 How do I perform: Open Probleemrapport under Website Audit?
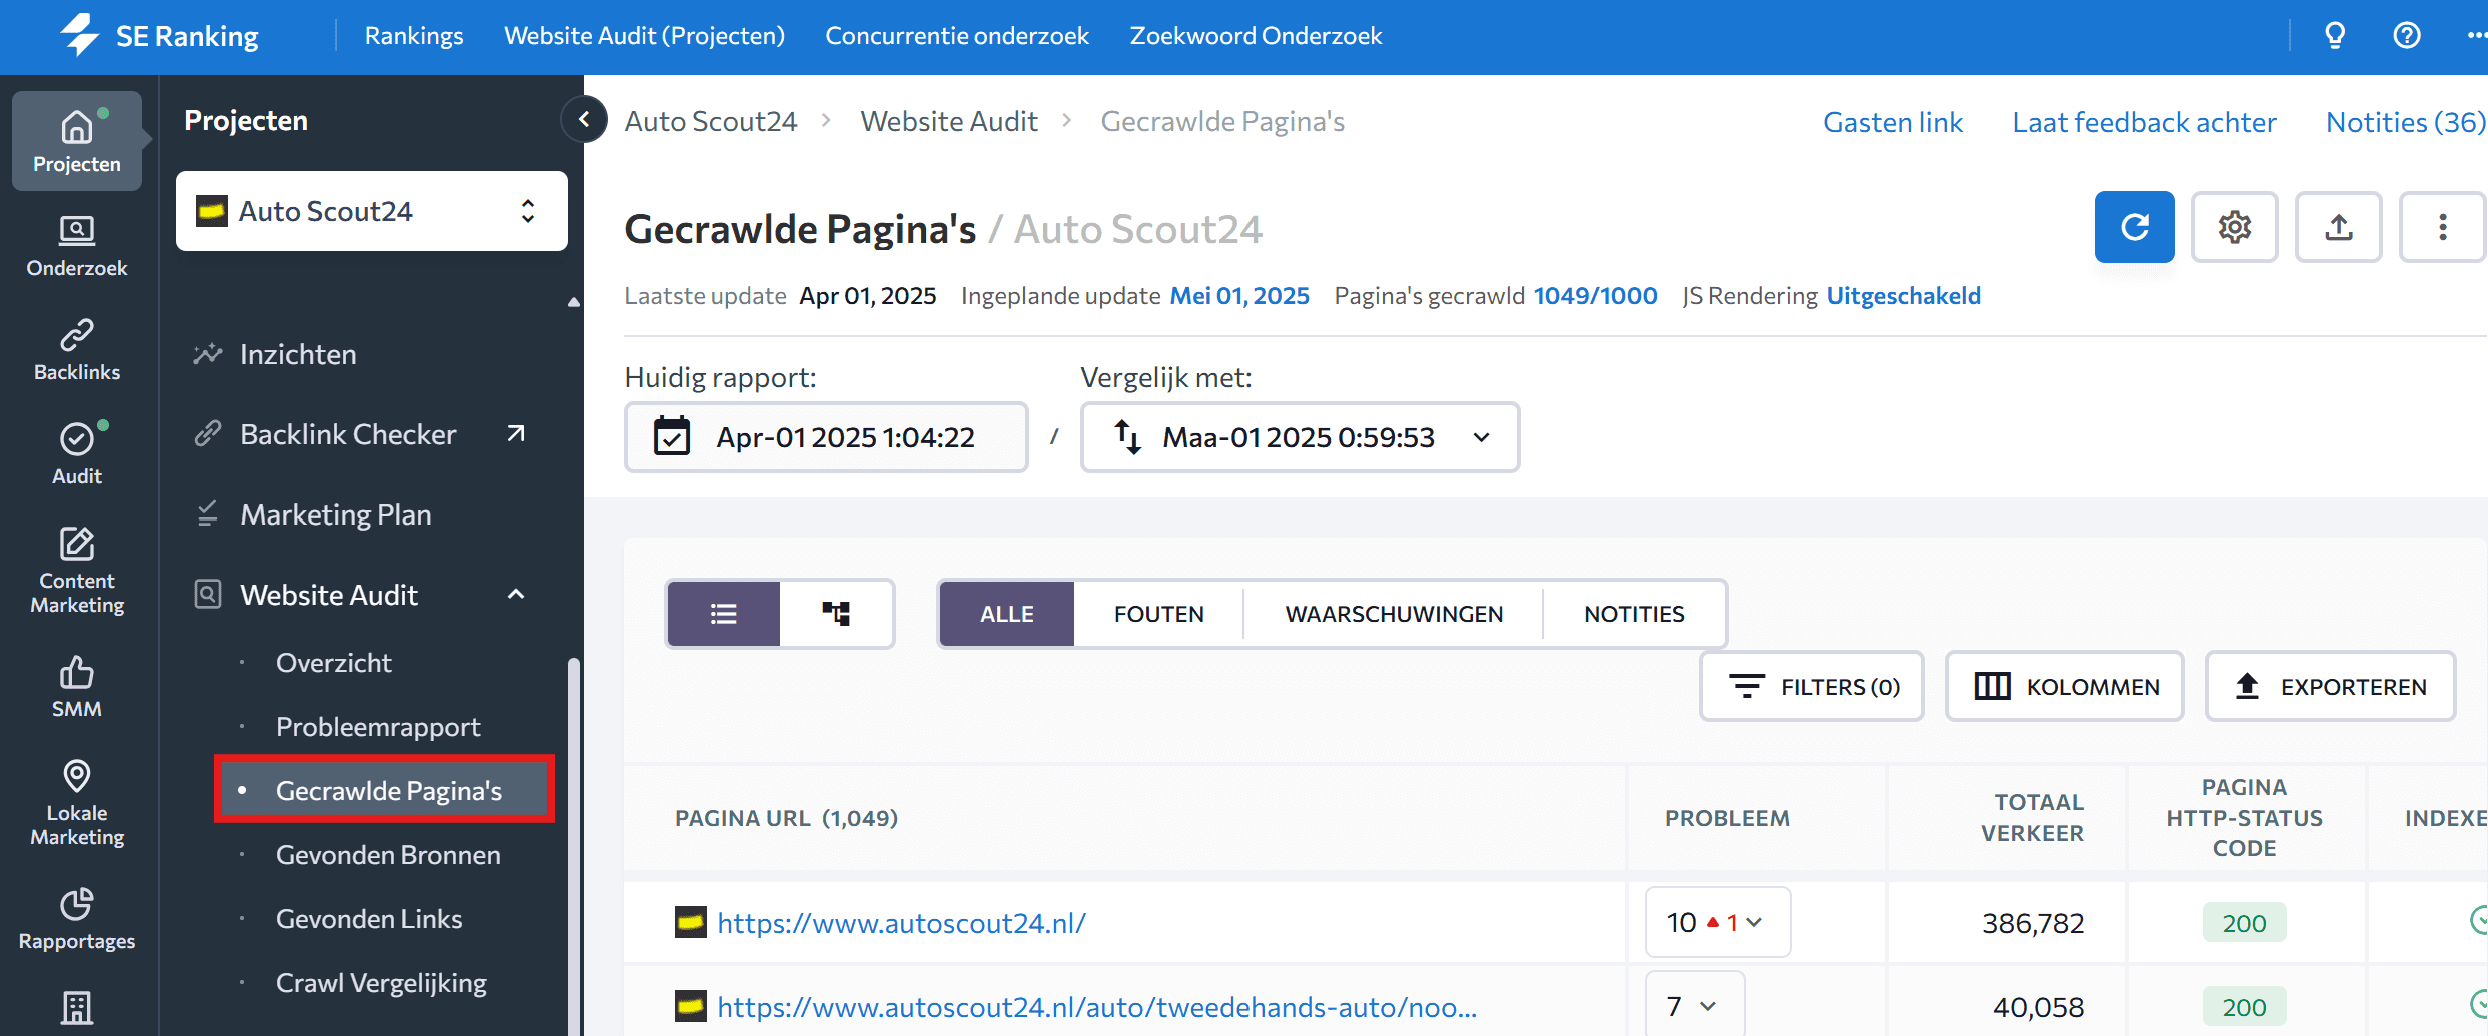pyautogui.click(x=378, y=727)
